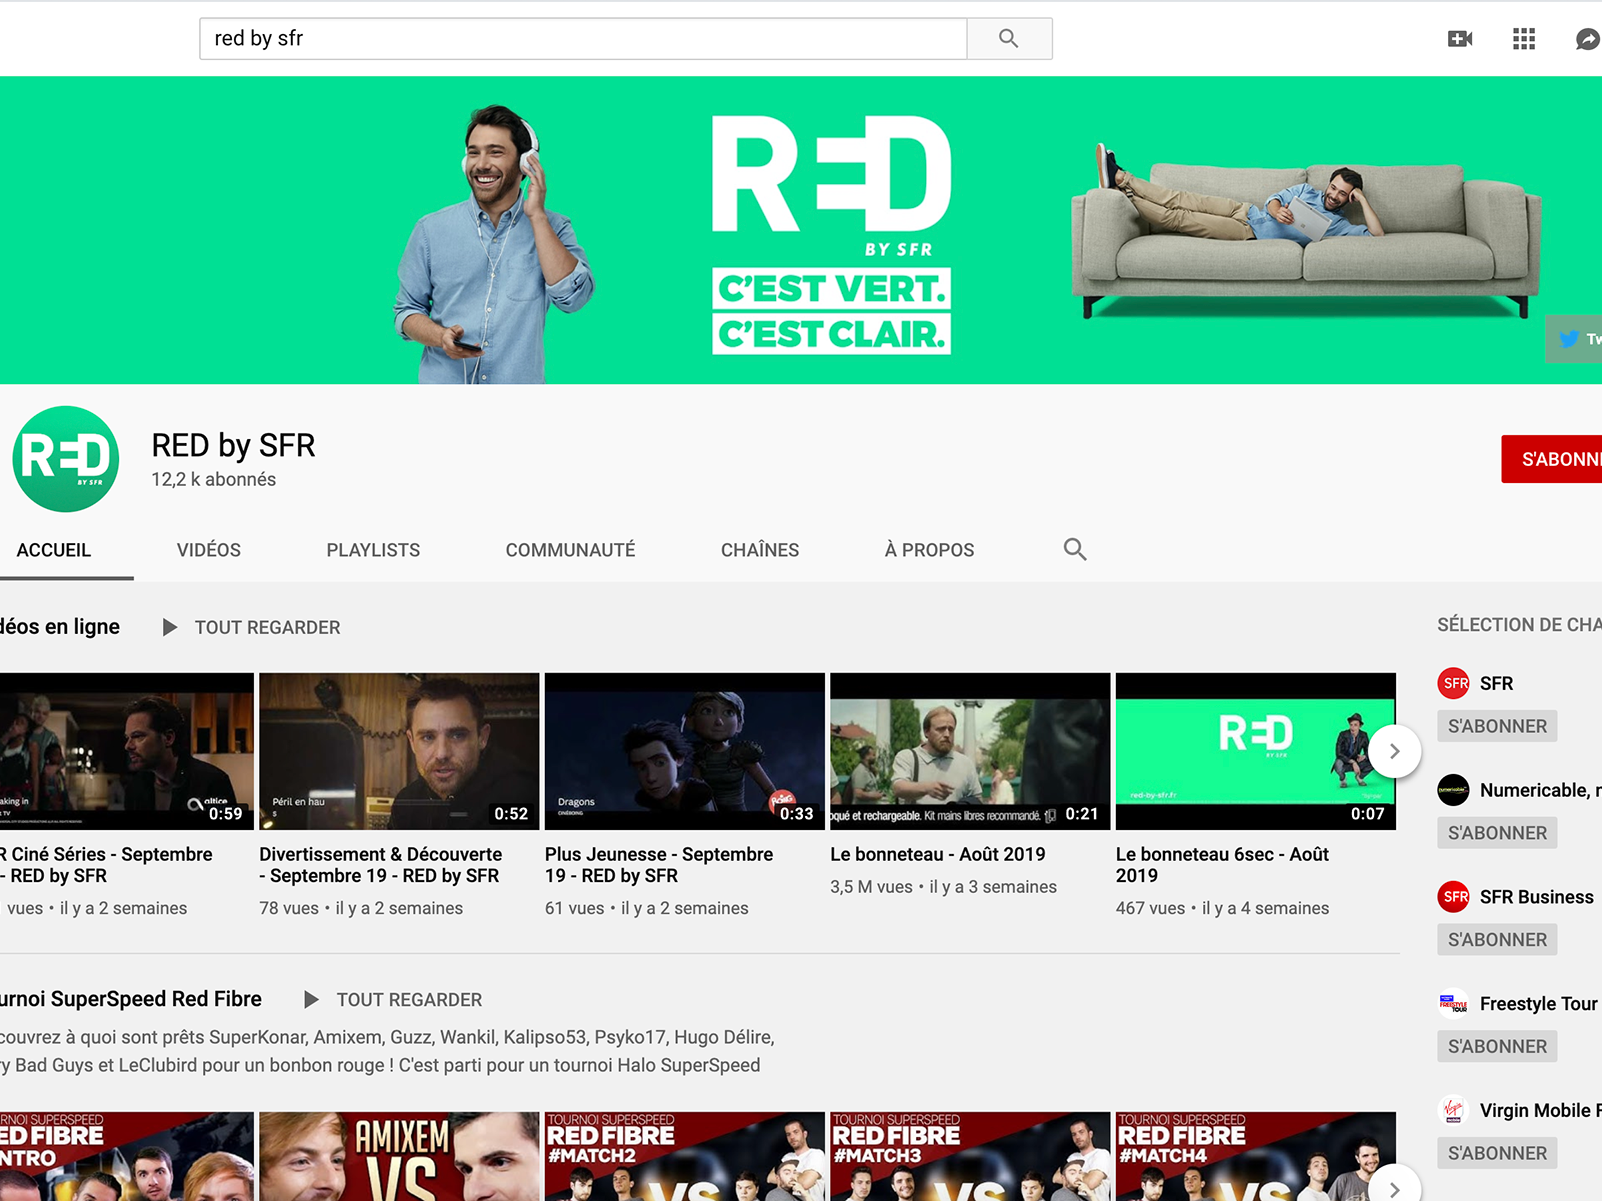Open Numericable channel name link

(x=1540, y=790)
